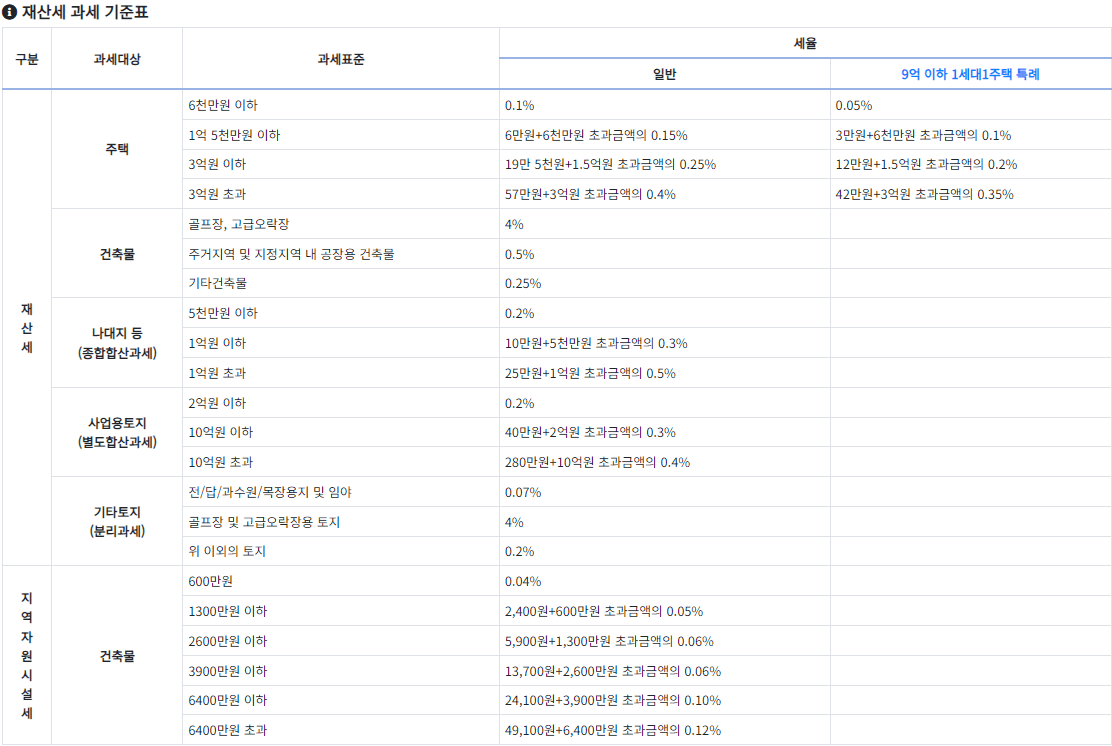Click 5,900원+1,300만원 초과금액의 0.06% cell

coord(665,640)
